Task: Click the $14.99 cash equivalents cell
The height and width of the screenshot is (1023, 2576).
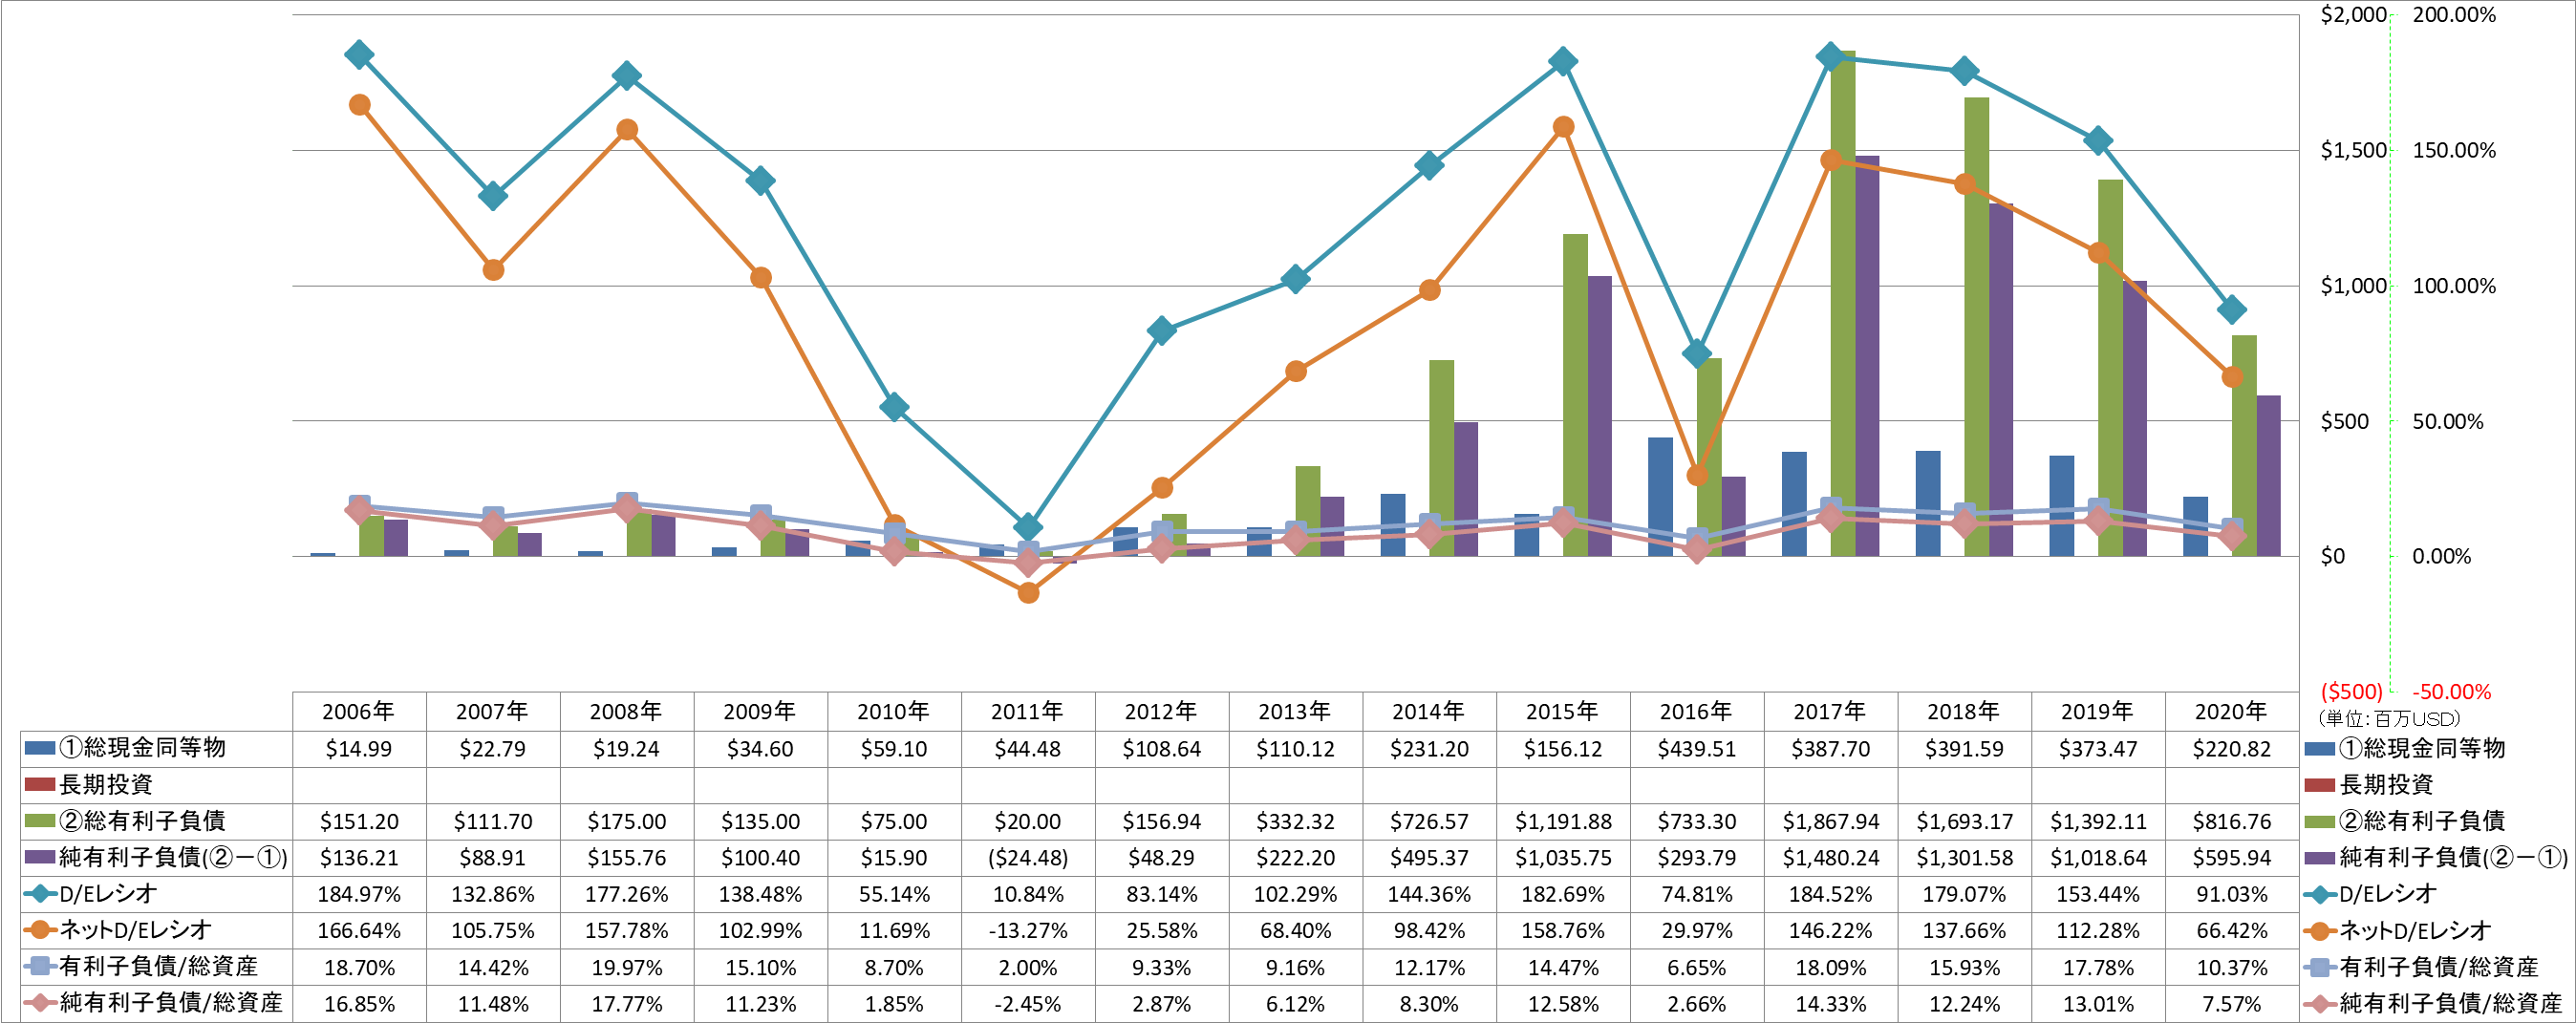Action: click(359, 749)
